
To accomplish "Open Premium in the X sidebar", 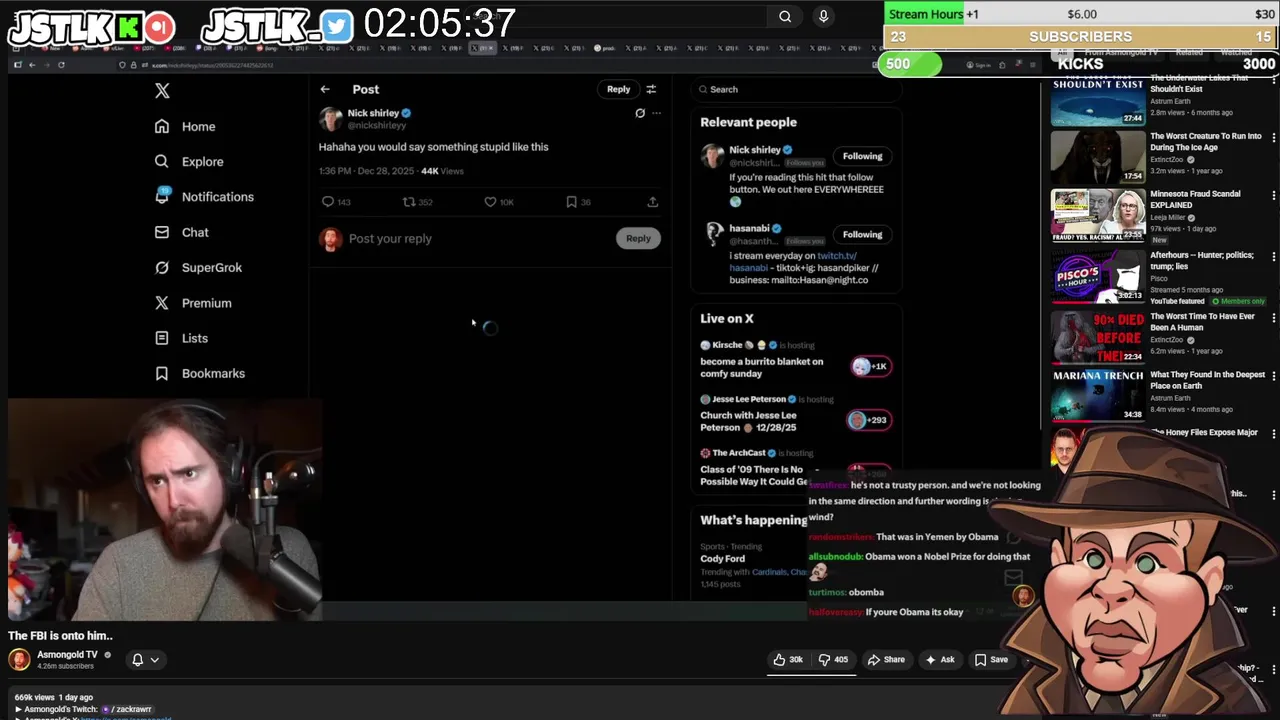I will tap(193, 303).
